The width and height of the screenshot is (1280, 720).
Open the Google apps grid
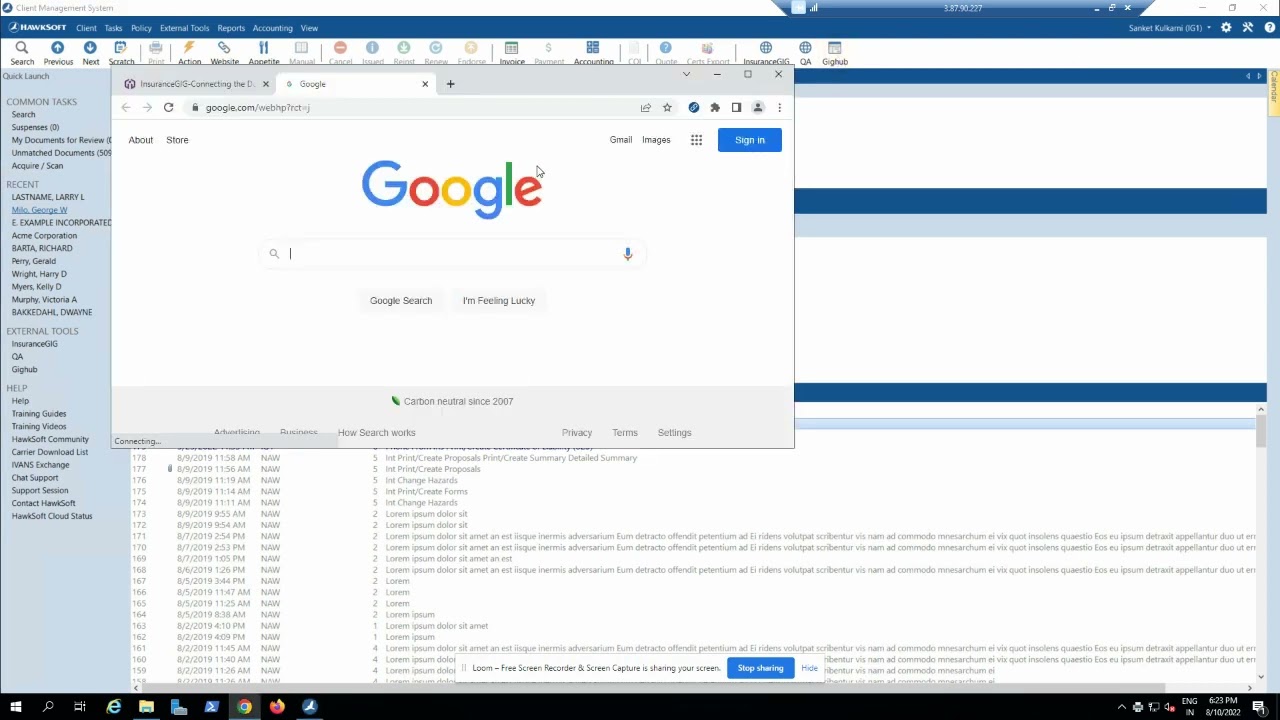[x=696, y=140]
